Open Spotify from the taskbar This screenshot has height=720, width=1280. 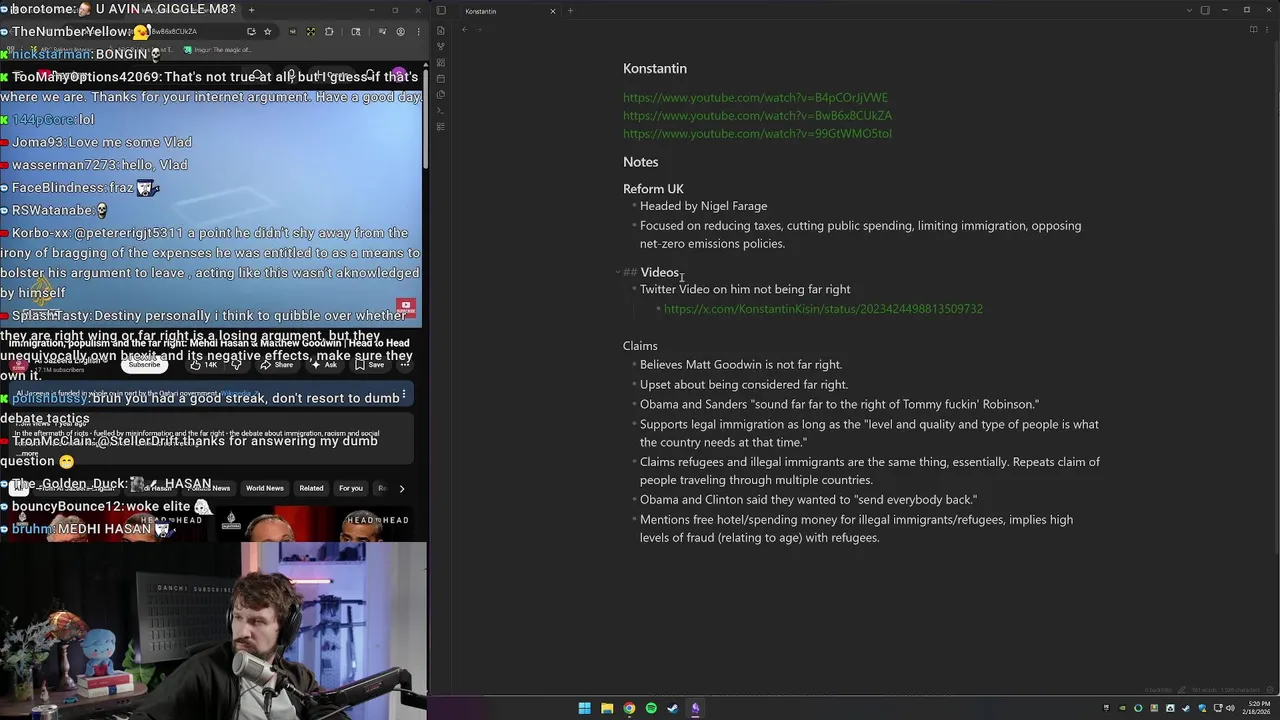pos(651,708)
